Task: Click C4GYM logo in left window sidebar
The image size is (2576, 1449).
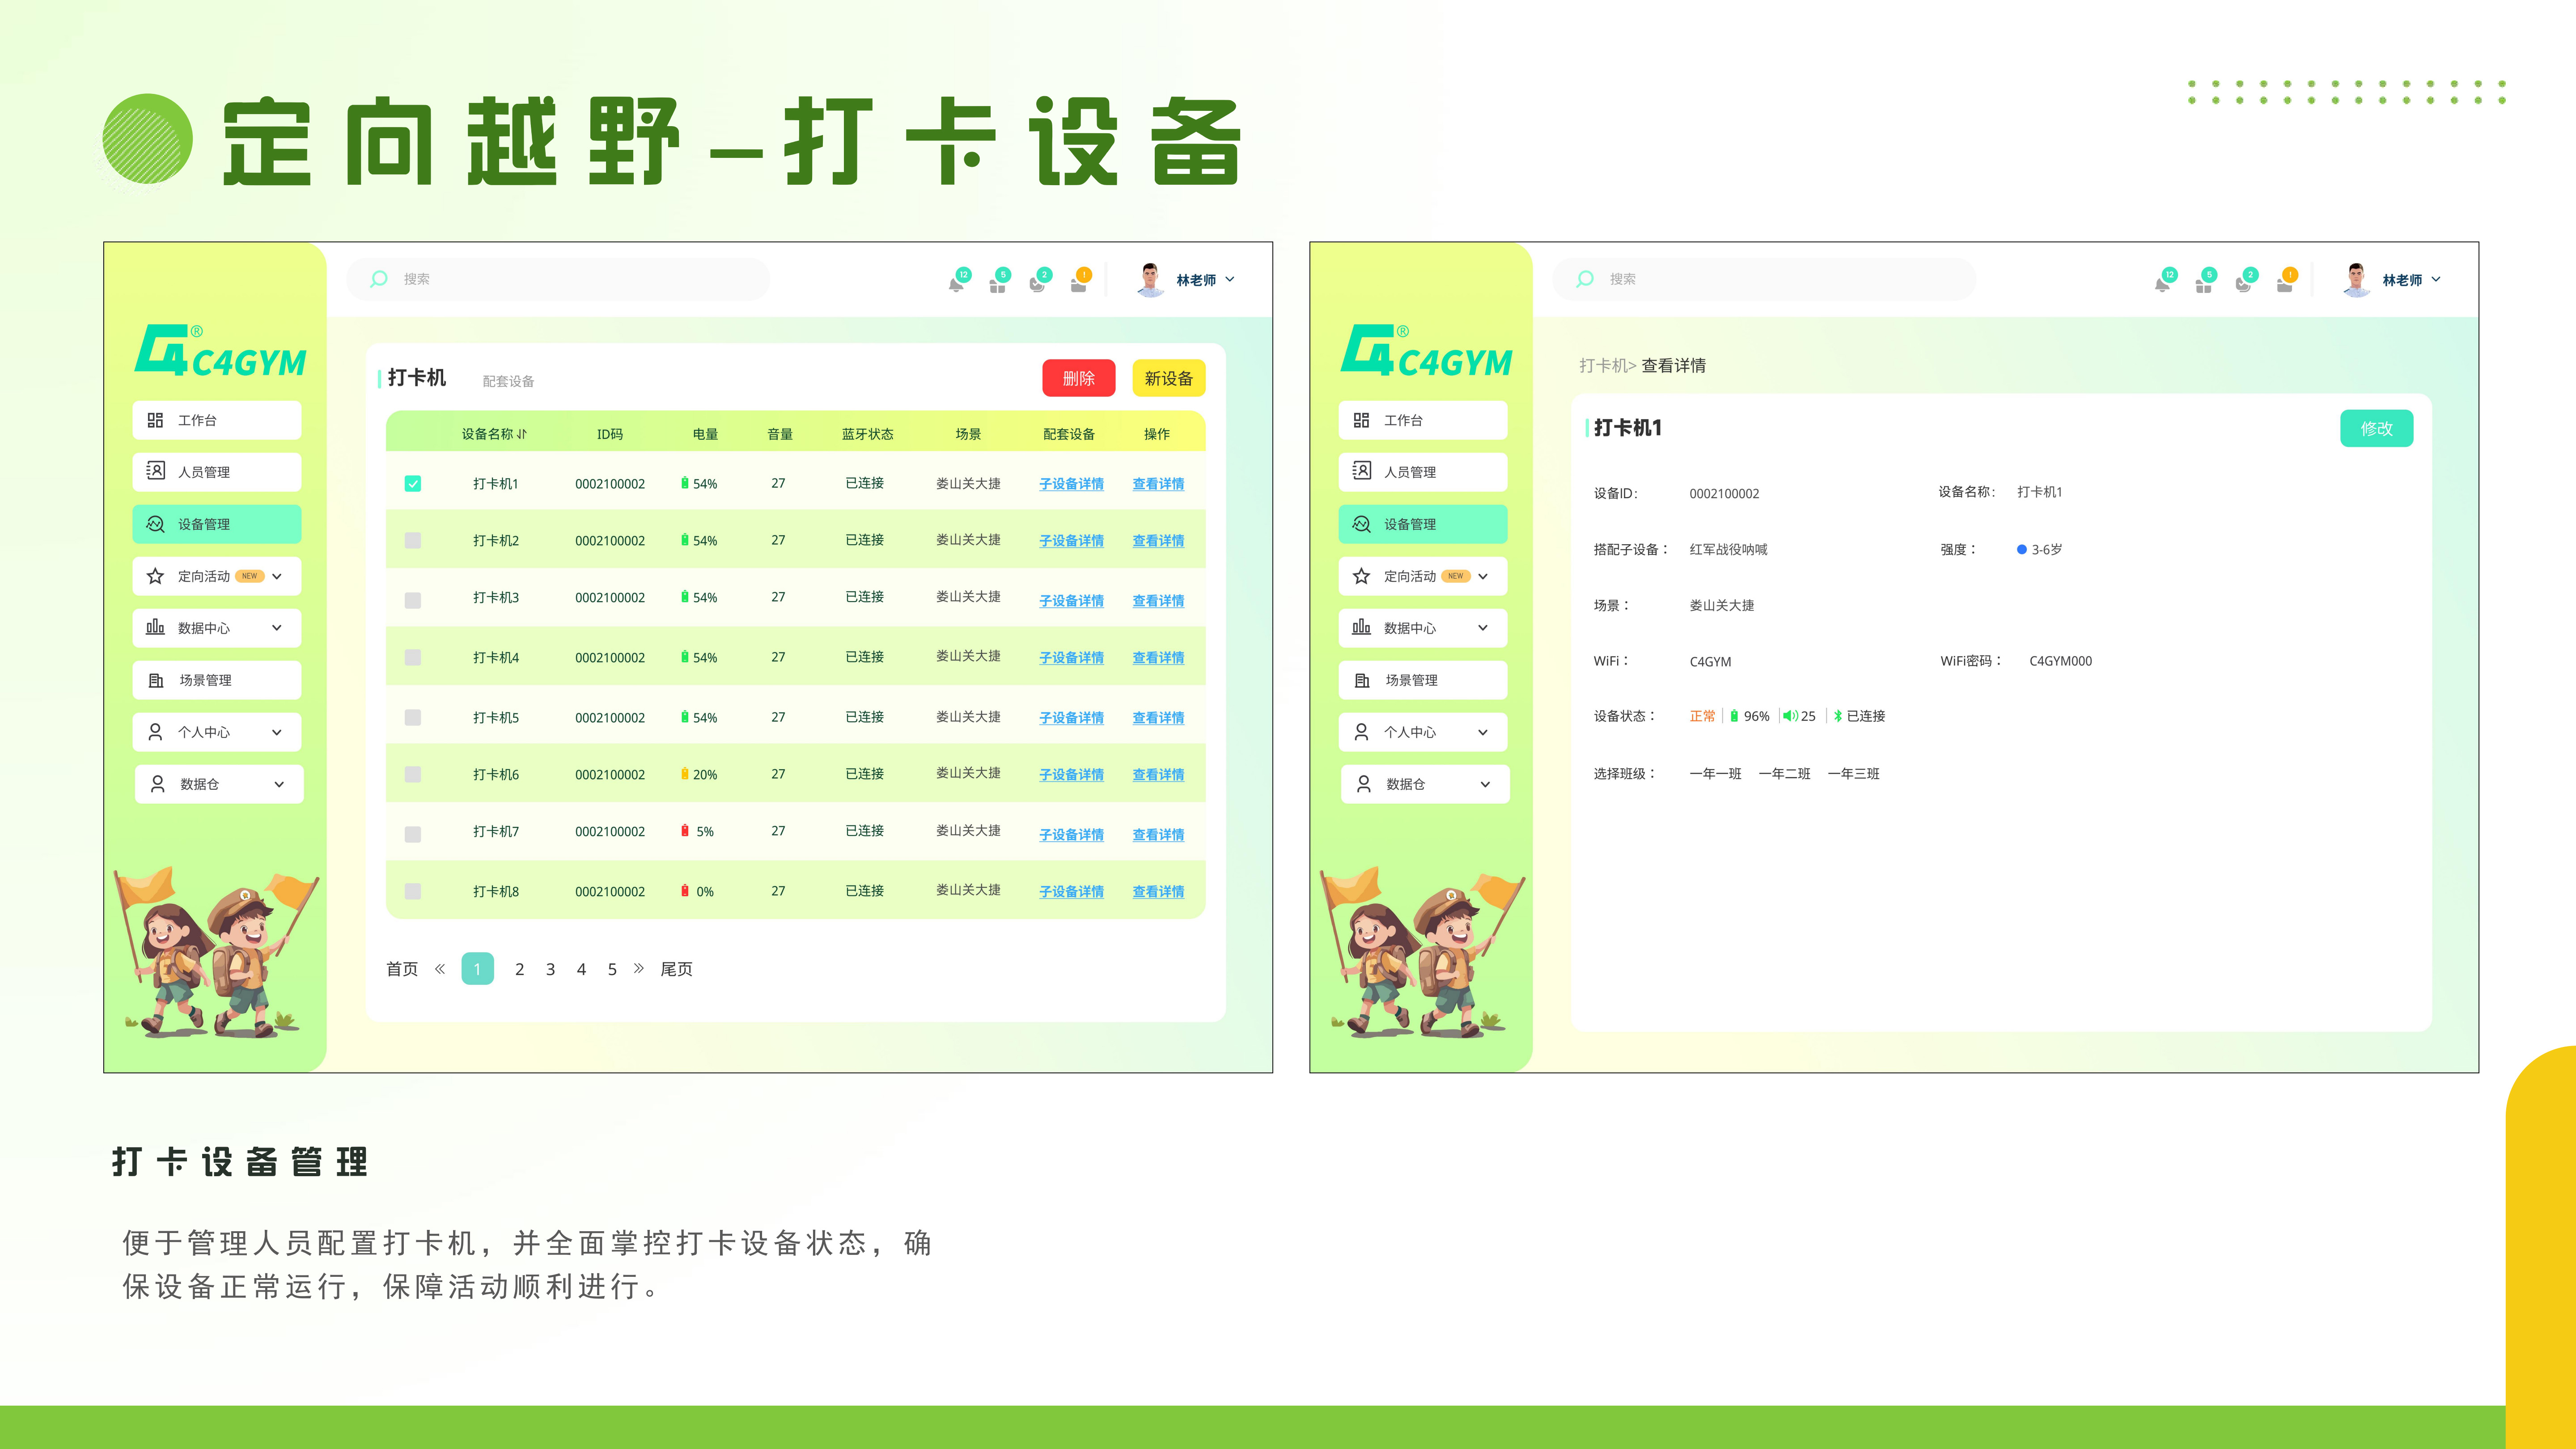Action: point(220,350)
